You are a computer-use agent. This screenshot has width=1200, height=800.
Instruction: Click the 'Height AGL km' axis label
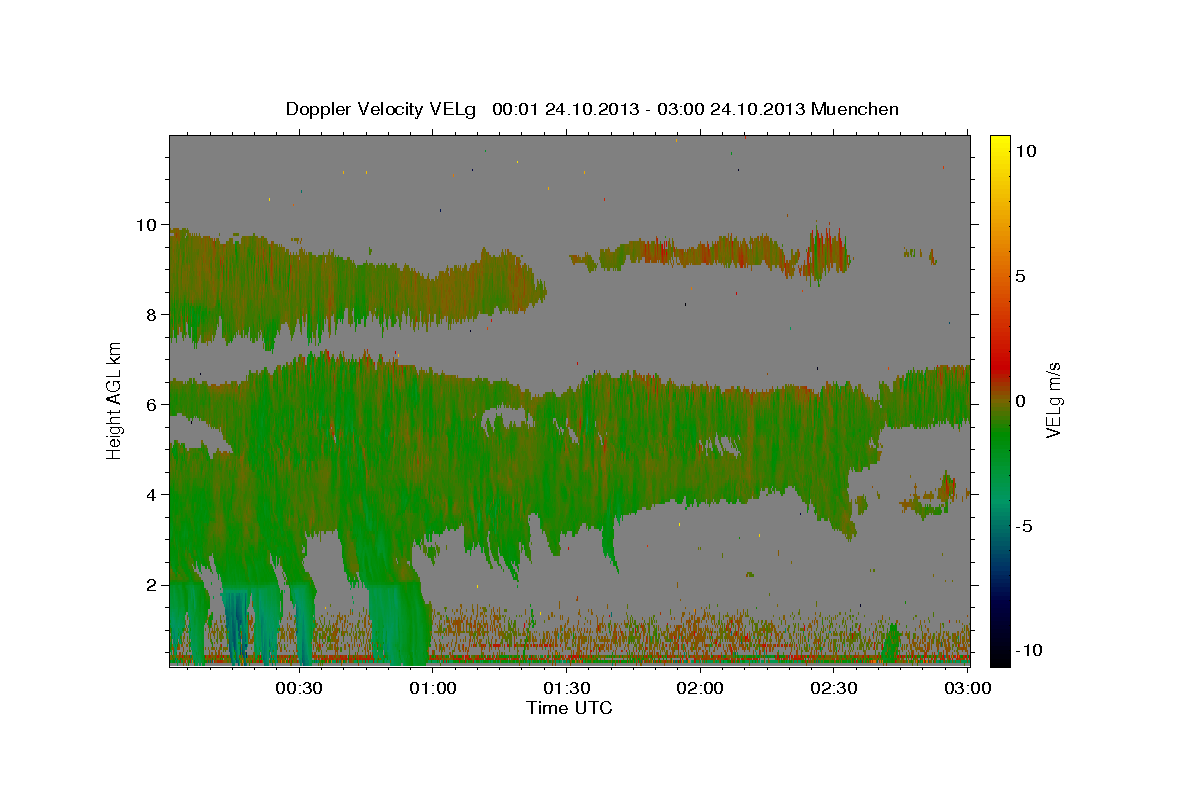115,400
